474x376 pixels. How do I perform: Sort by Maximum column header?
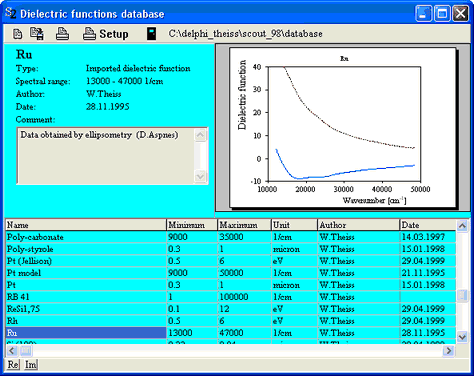coord(244,225)
